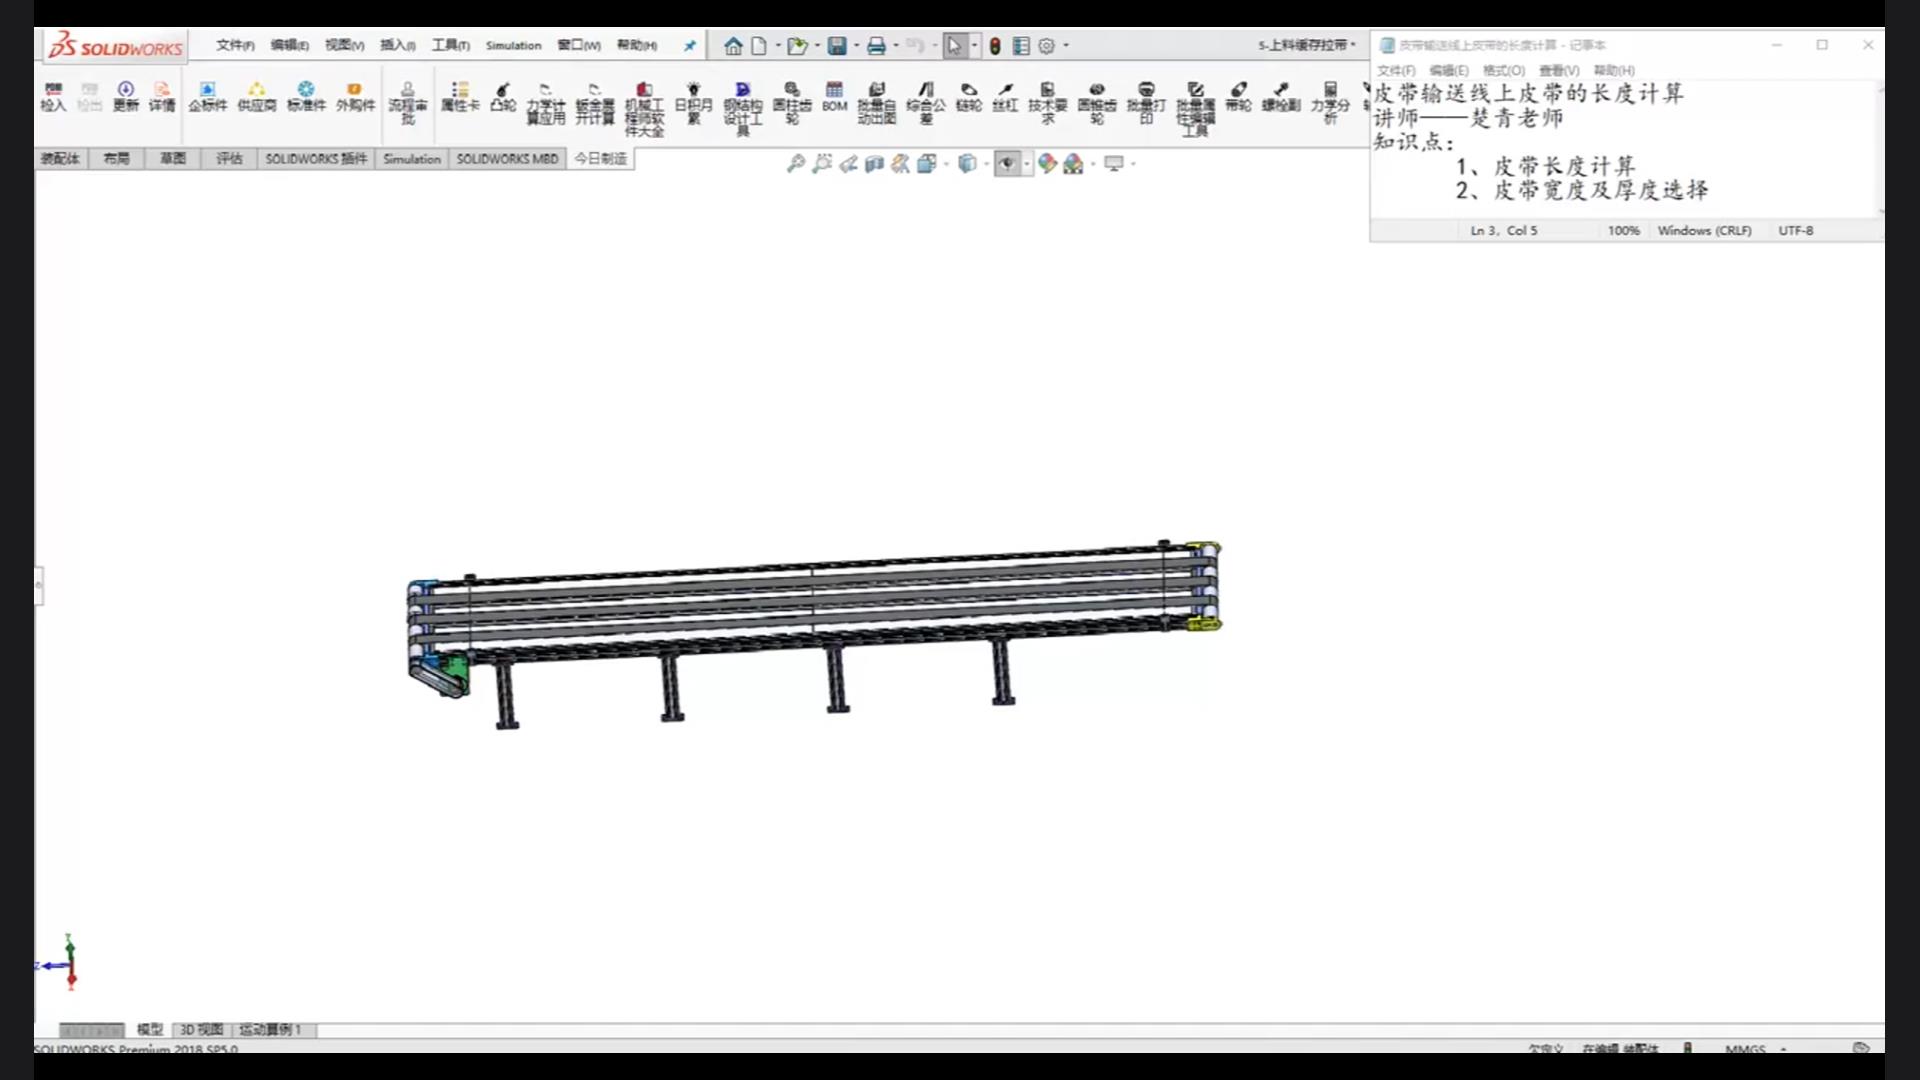Click the Section View icon

tap(874, 164)
